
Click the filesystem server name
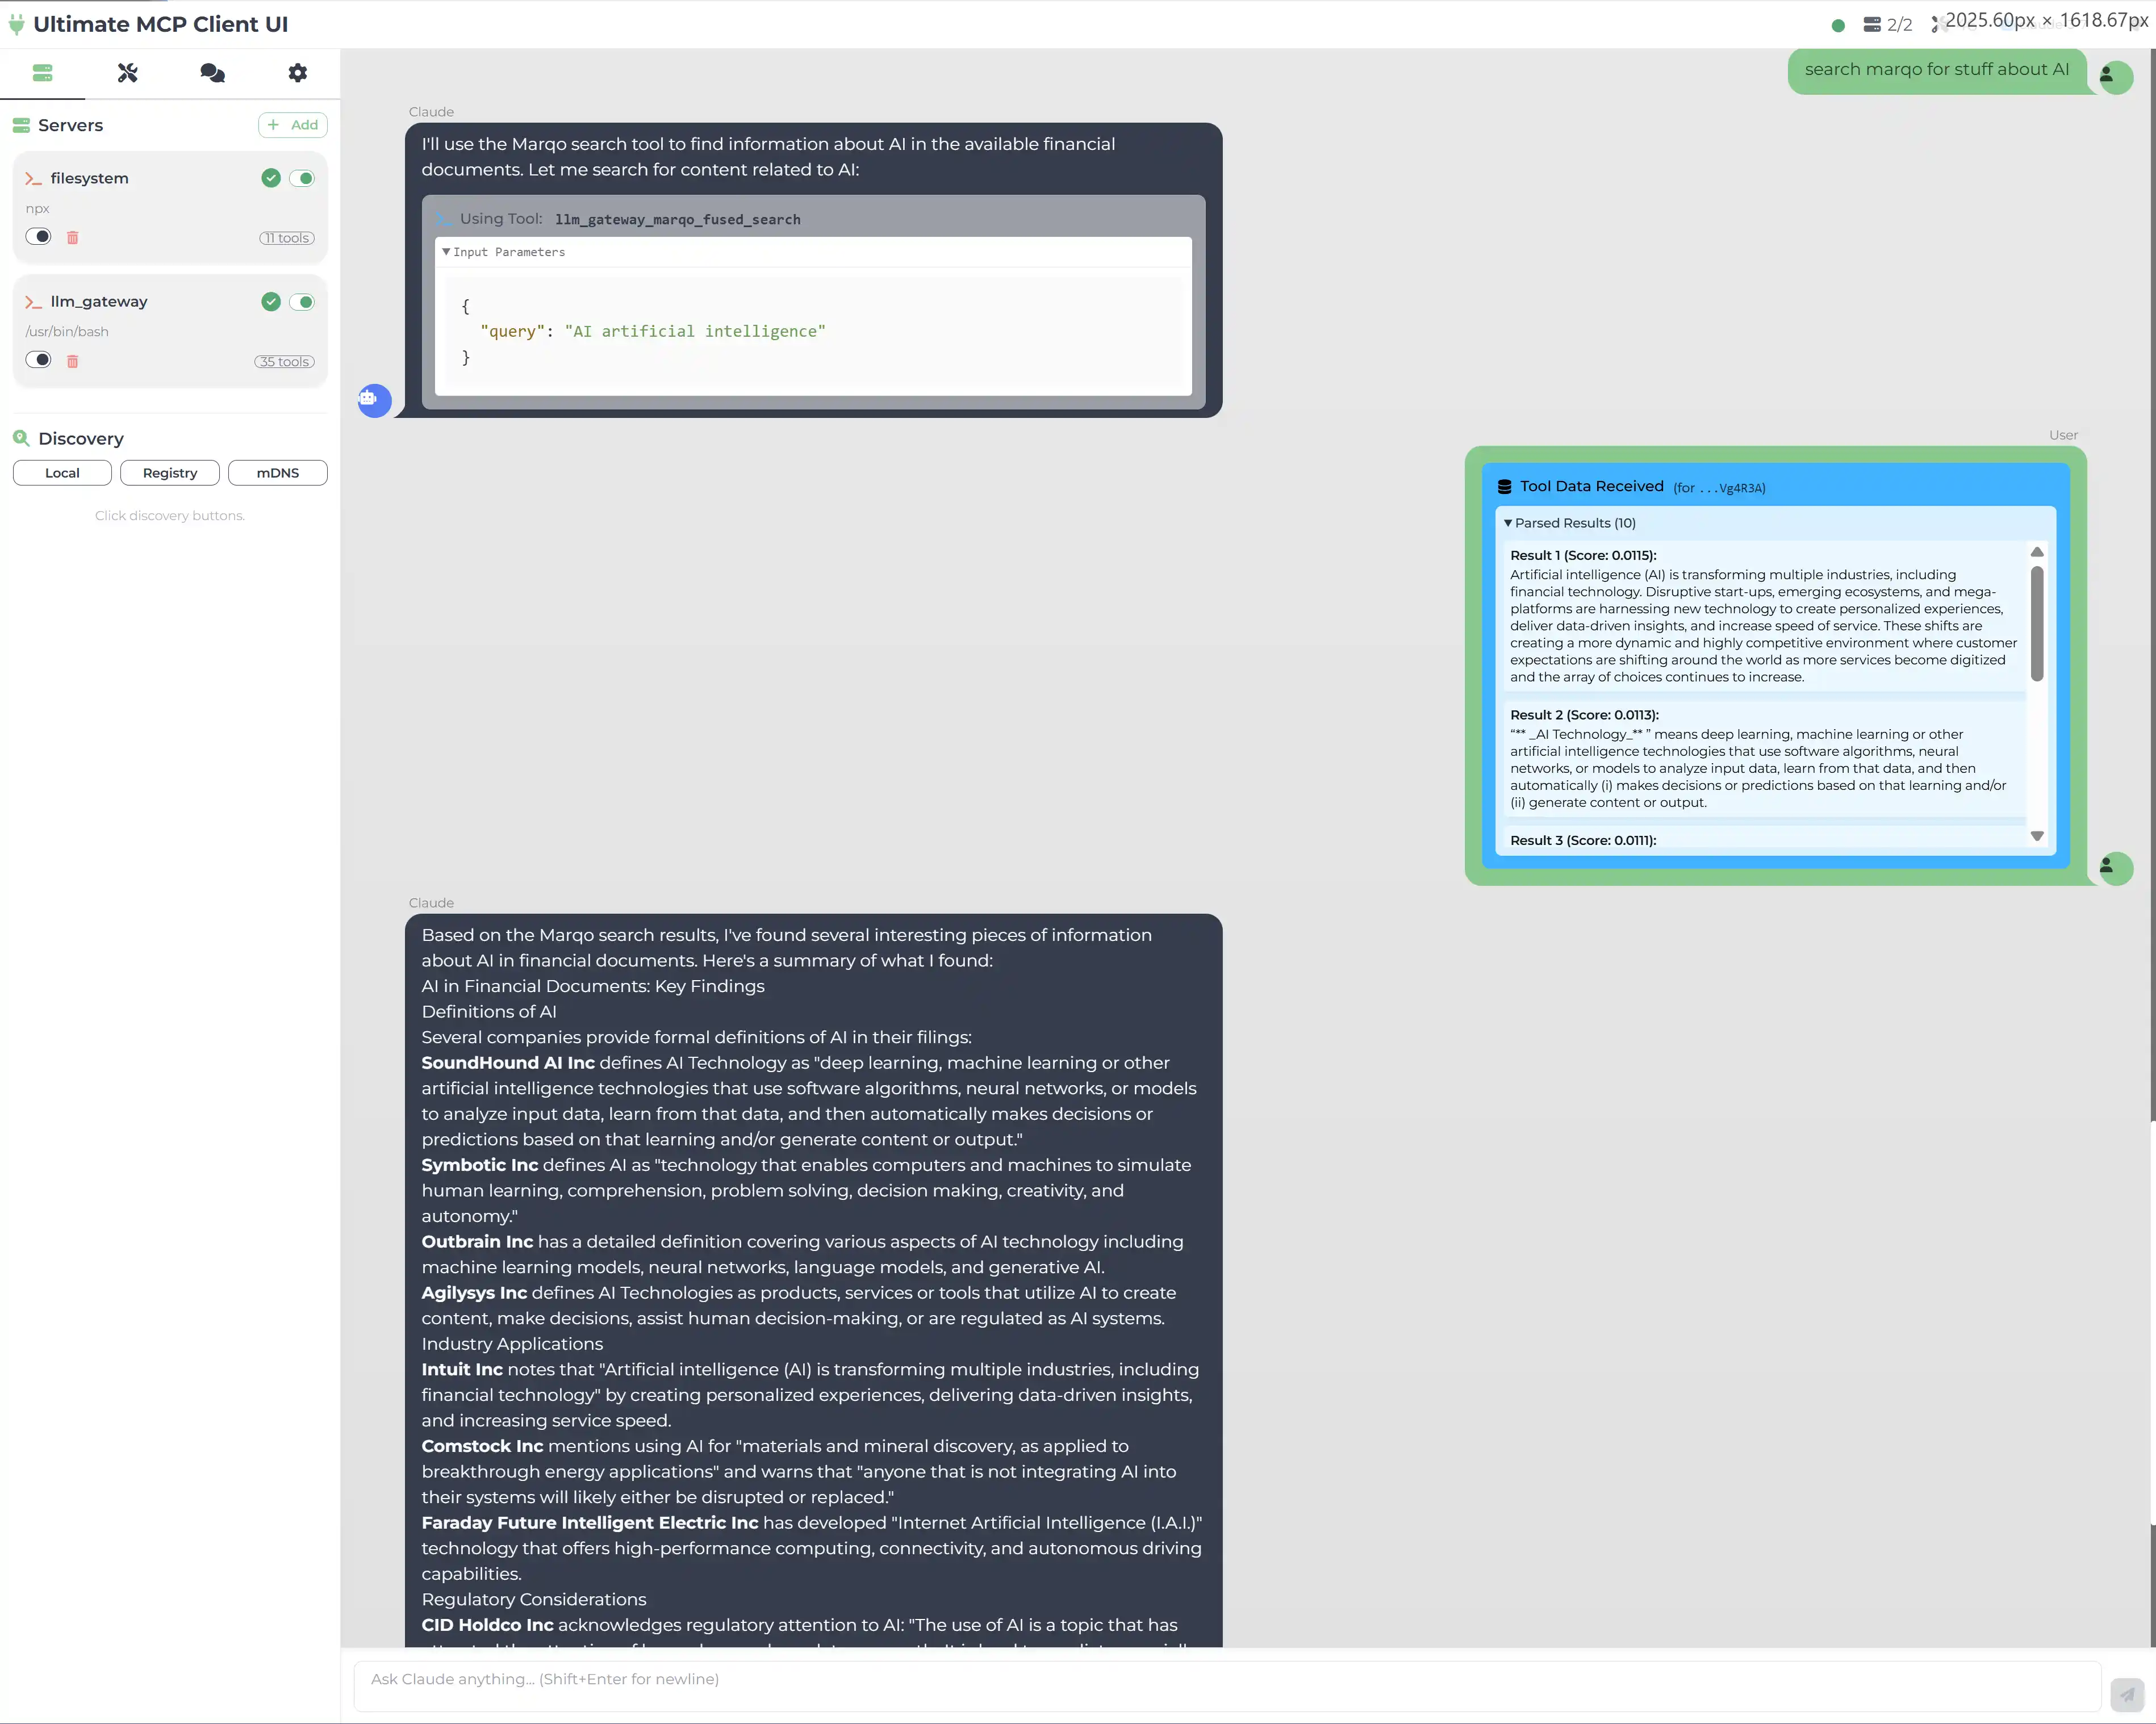click(x=90, y=179)
